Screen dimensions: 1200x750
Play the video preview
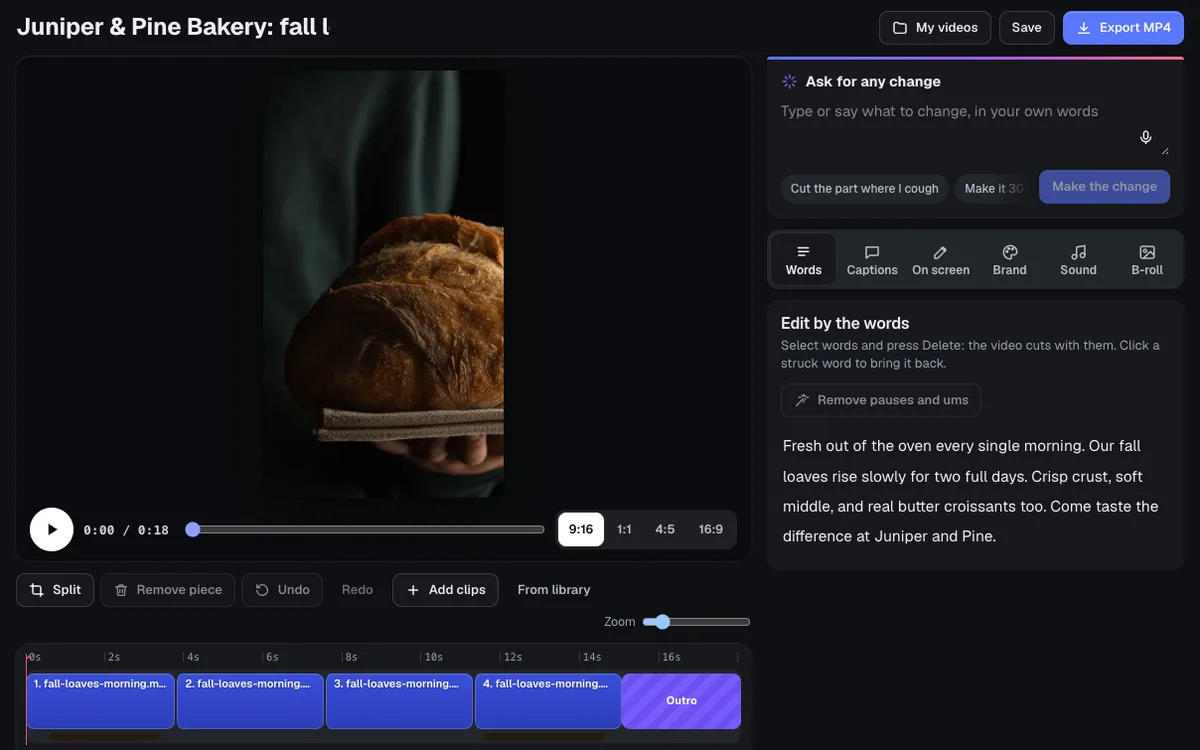52,530
